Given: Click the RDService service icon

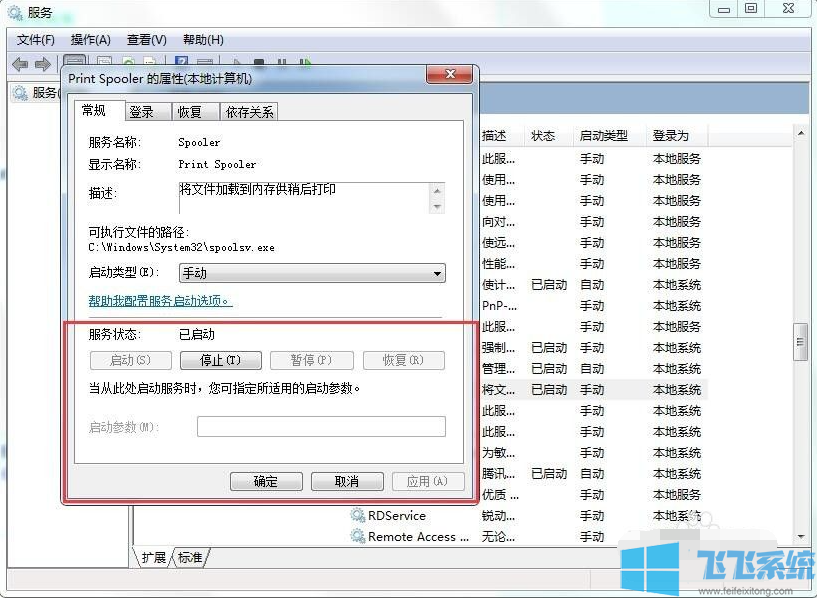Looking at the screenshot, I should tap(356, 515).
